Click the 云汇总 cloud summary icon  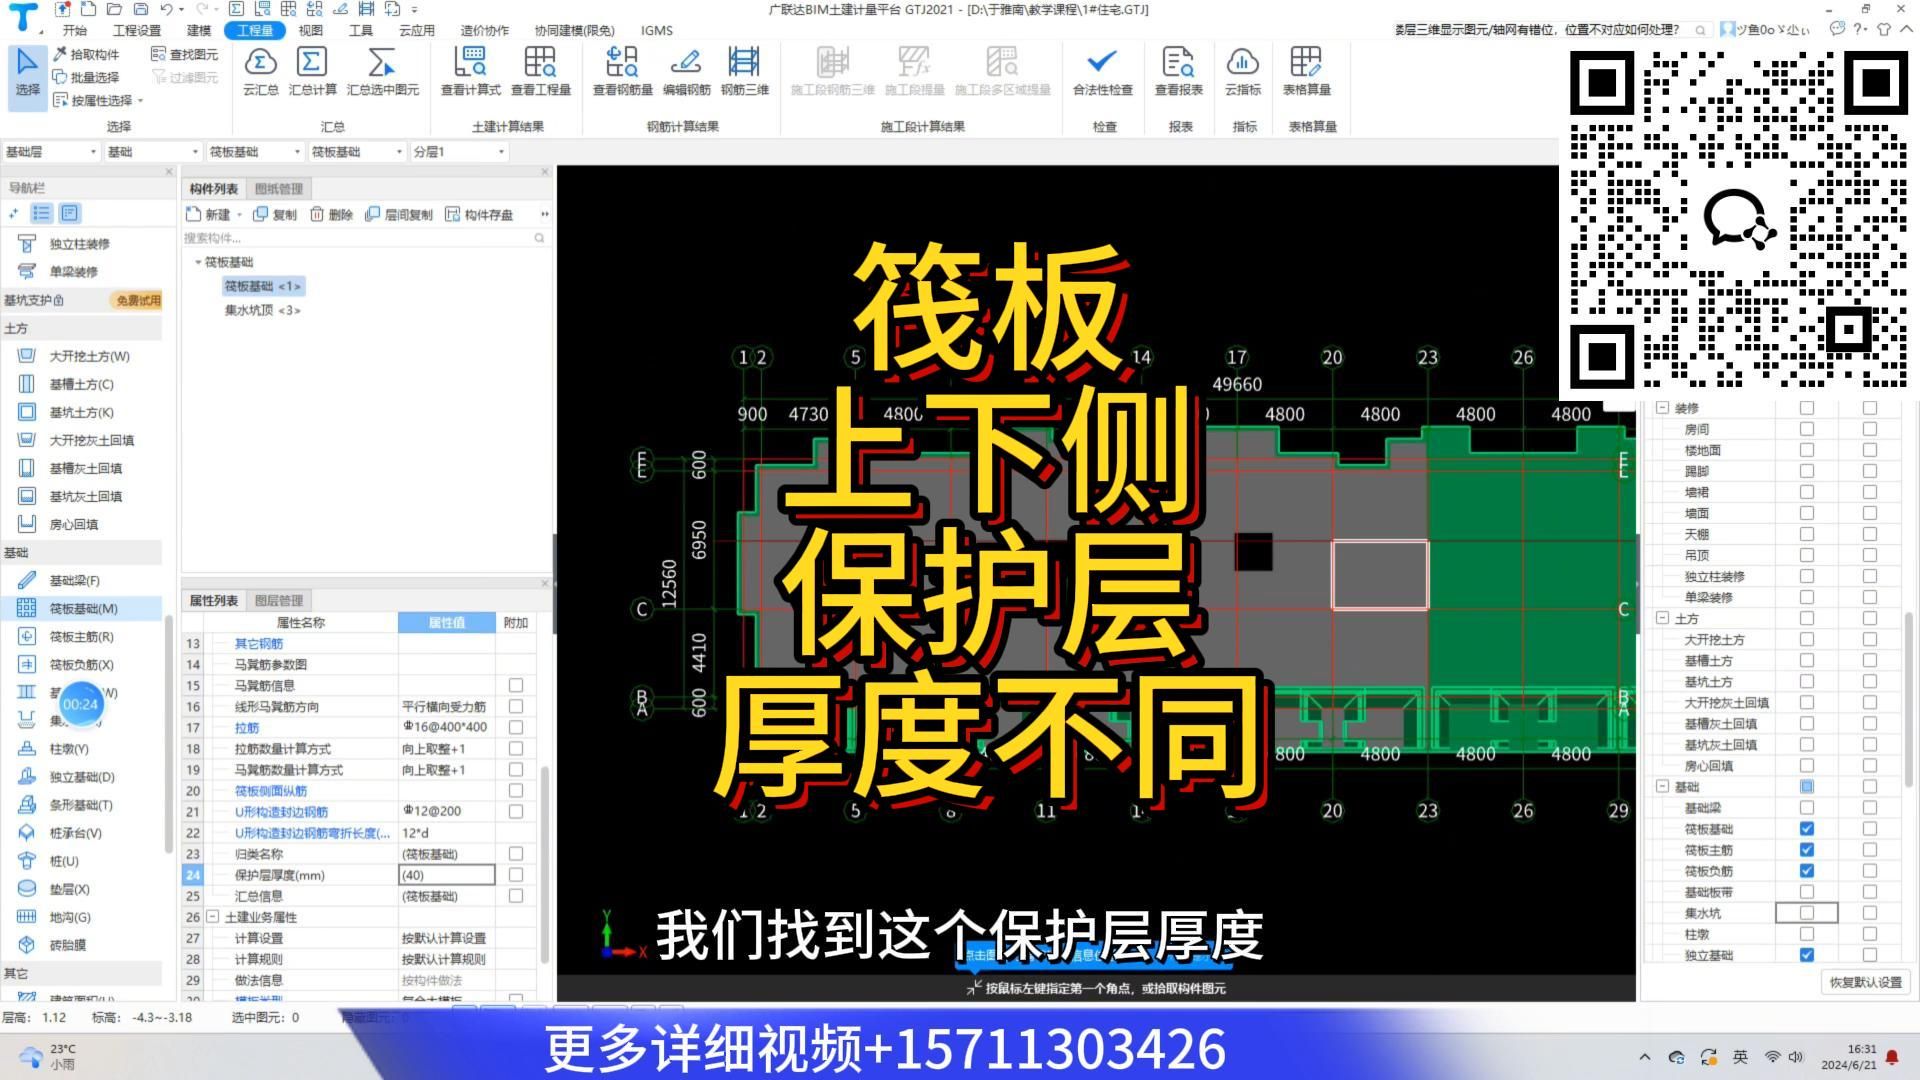tap(260, 70)
